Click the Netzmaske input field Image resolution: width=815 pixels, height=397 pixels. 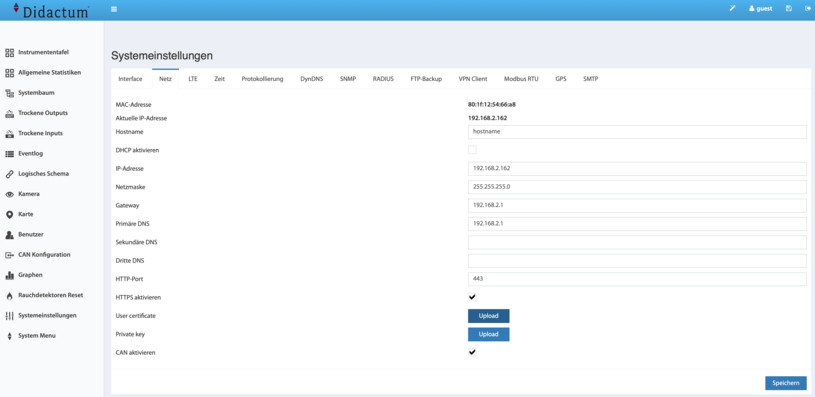click(637, 187)
